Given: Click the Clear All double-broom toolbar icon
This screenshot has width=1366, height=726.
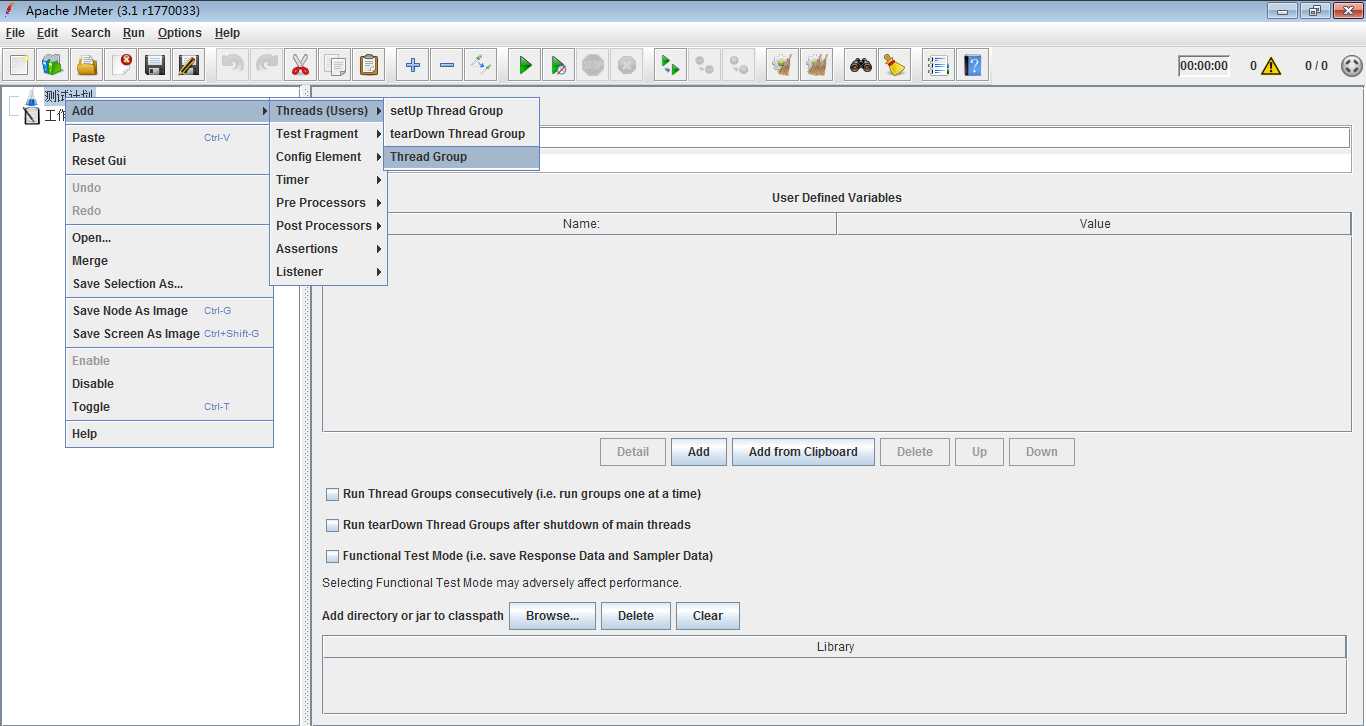Looking at the screenshot, I should [816, 65].
